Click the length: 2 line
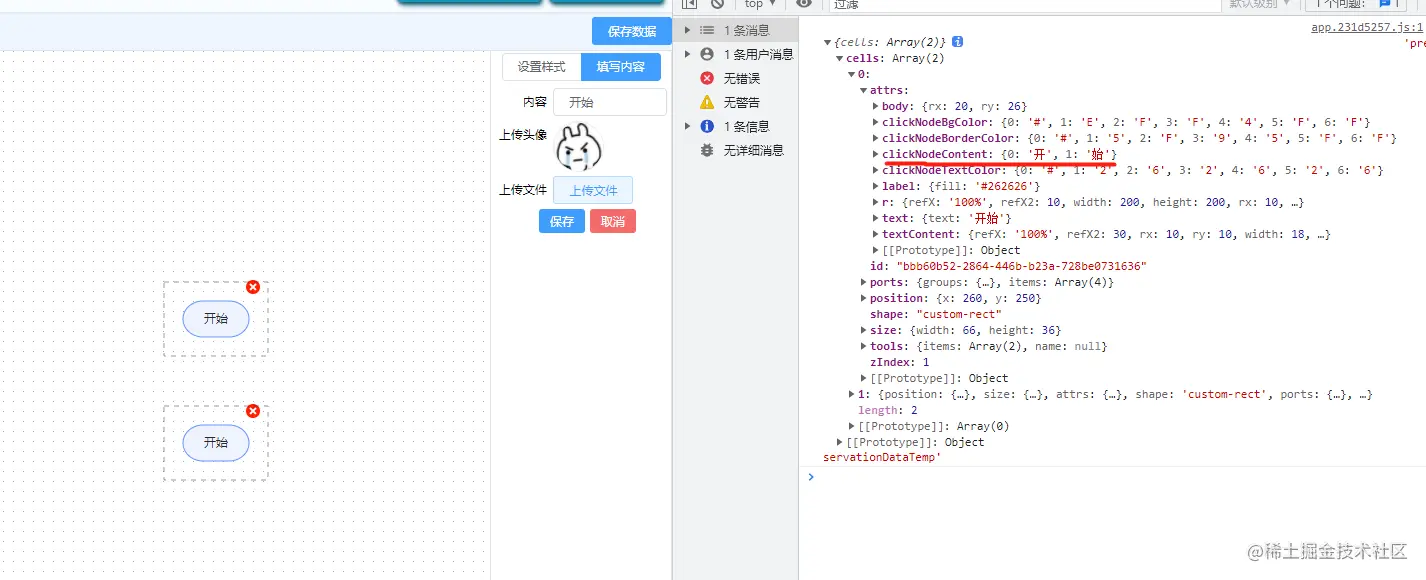This screenshot has height=580, width=1426. pos(888,410)
